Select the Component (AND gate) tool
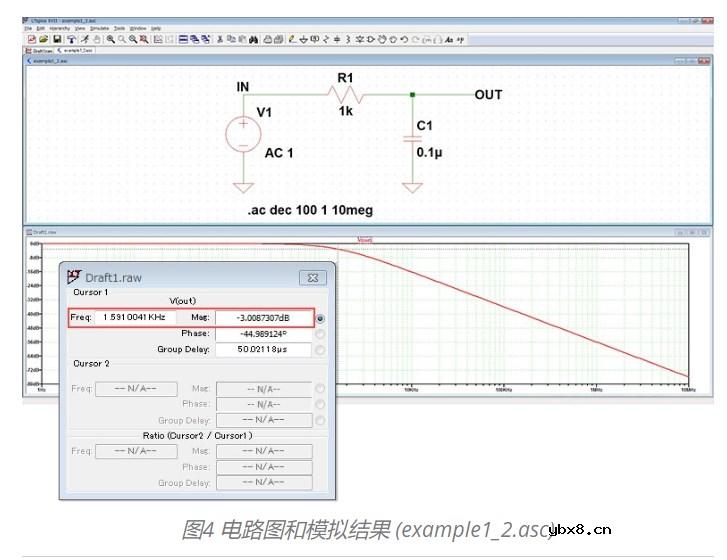Screen dimensions: 727x560 pyautogui.click(x=370, y=40)
